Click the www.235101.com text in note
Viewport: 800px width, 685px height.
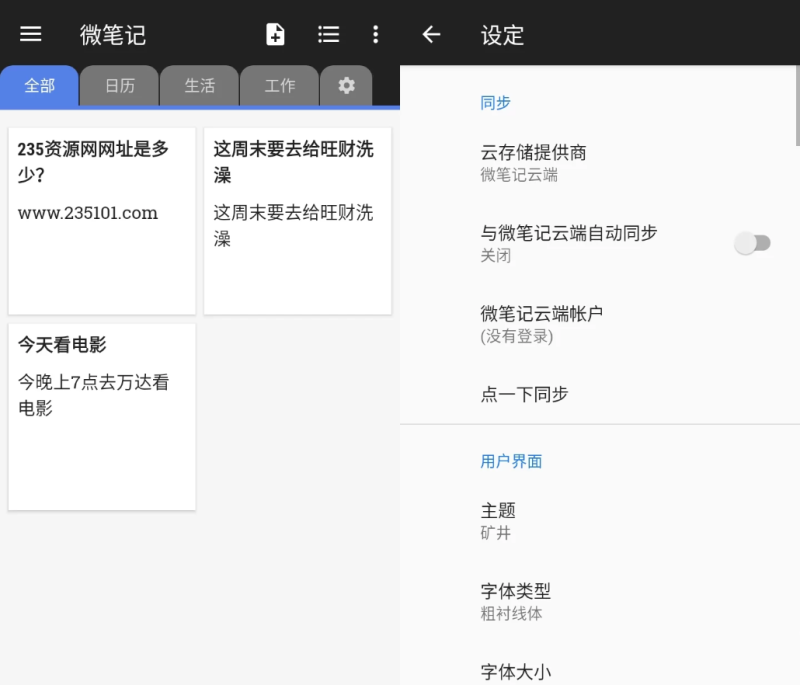[x=88, y=213]
